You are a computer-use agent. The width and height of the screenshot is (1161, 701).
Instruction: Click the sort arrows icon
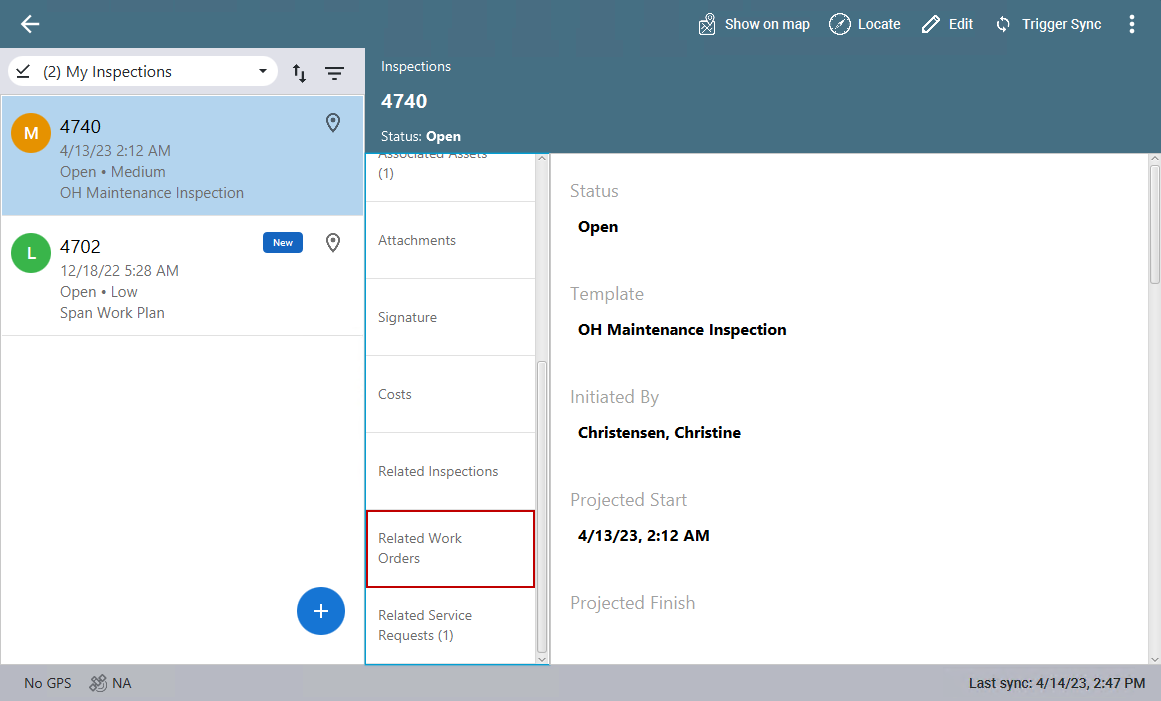point(299,72)
